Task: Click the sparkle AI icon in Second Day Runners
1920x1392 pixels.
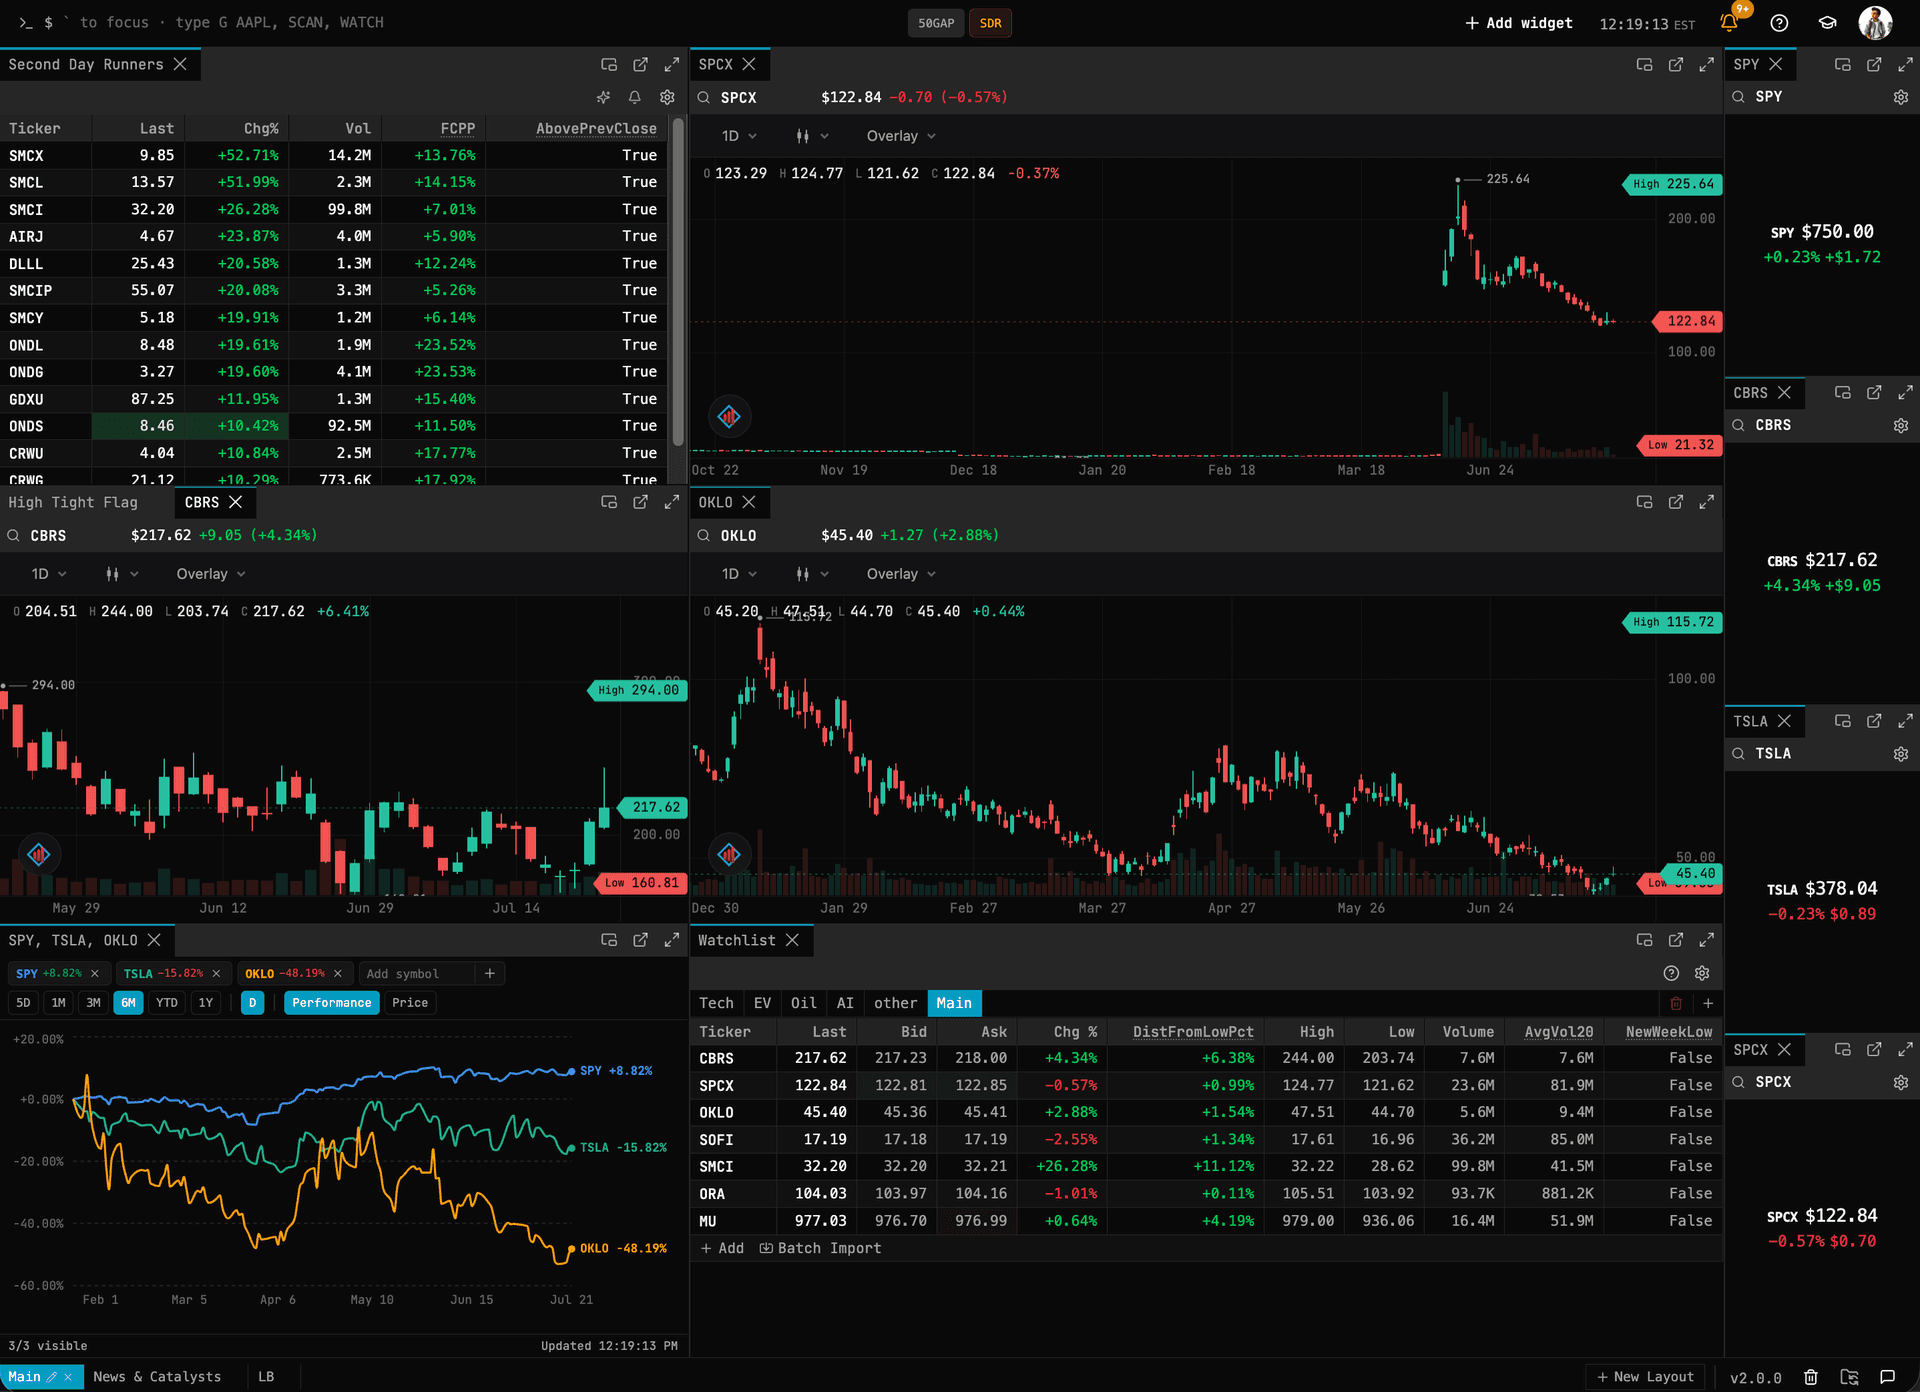Action: (603, 97)
